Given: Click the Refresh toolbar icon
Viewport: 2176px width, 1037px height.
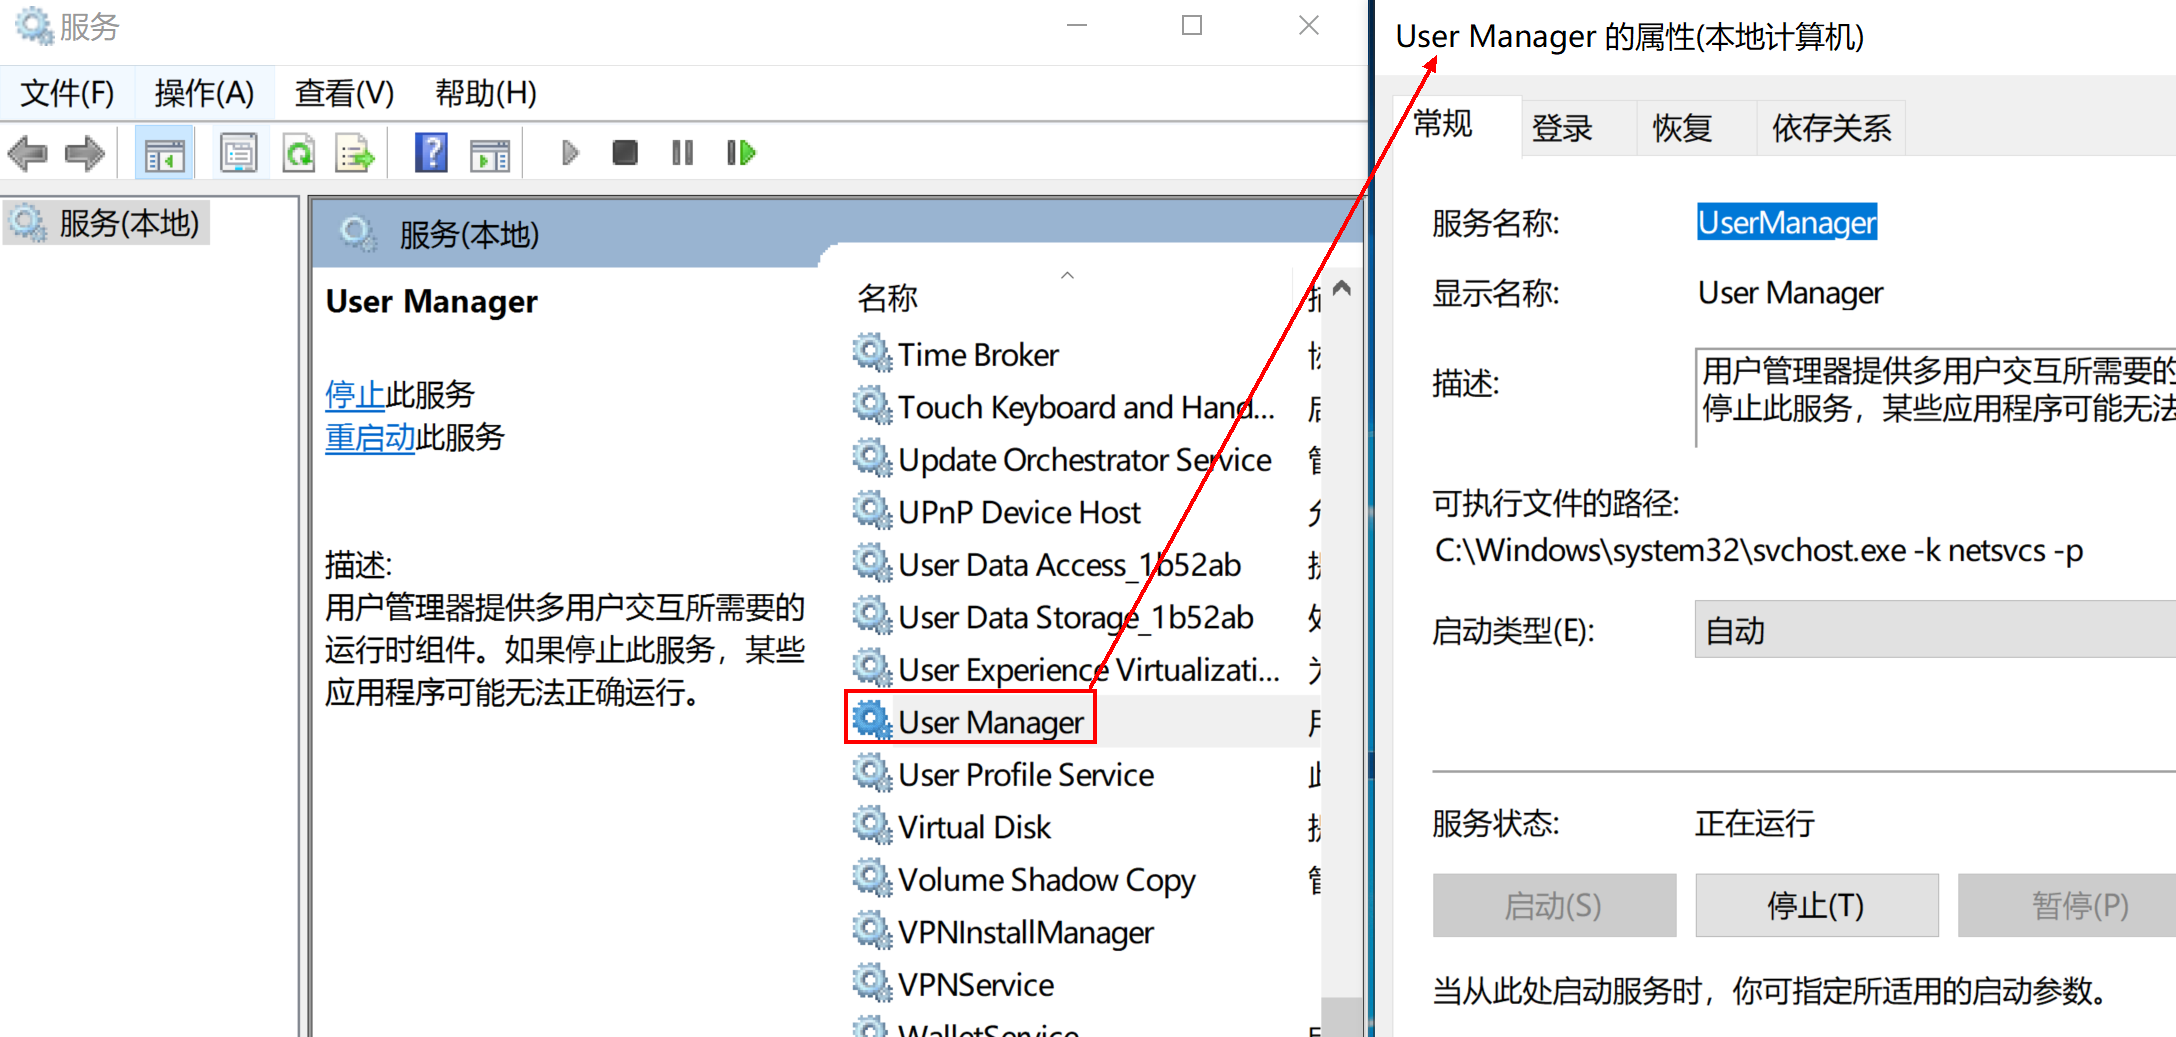Looking at the screenshot, I should tap(298, 154).
